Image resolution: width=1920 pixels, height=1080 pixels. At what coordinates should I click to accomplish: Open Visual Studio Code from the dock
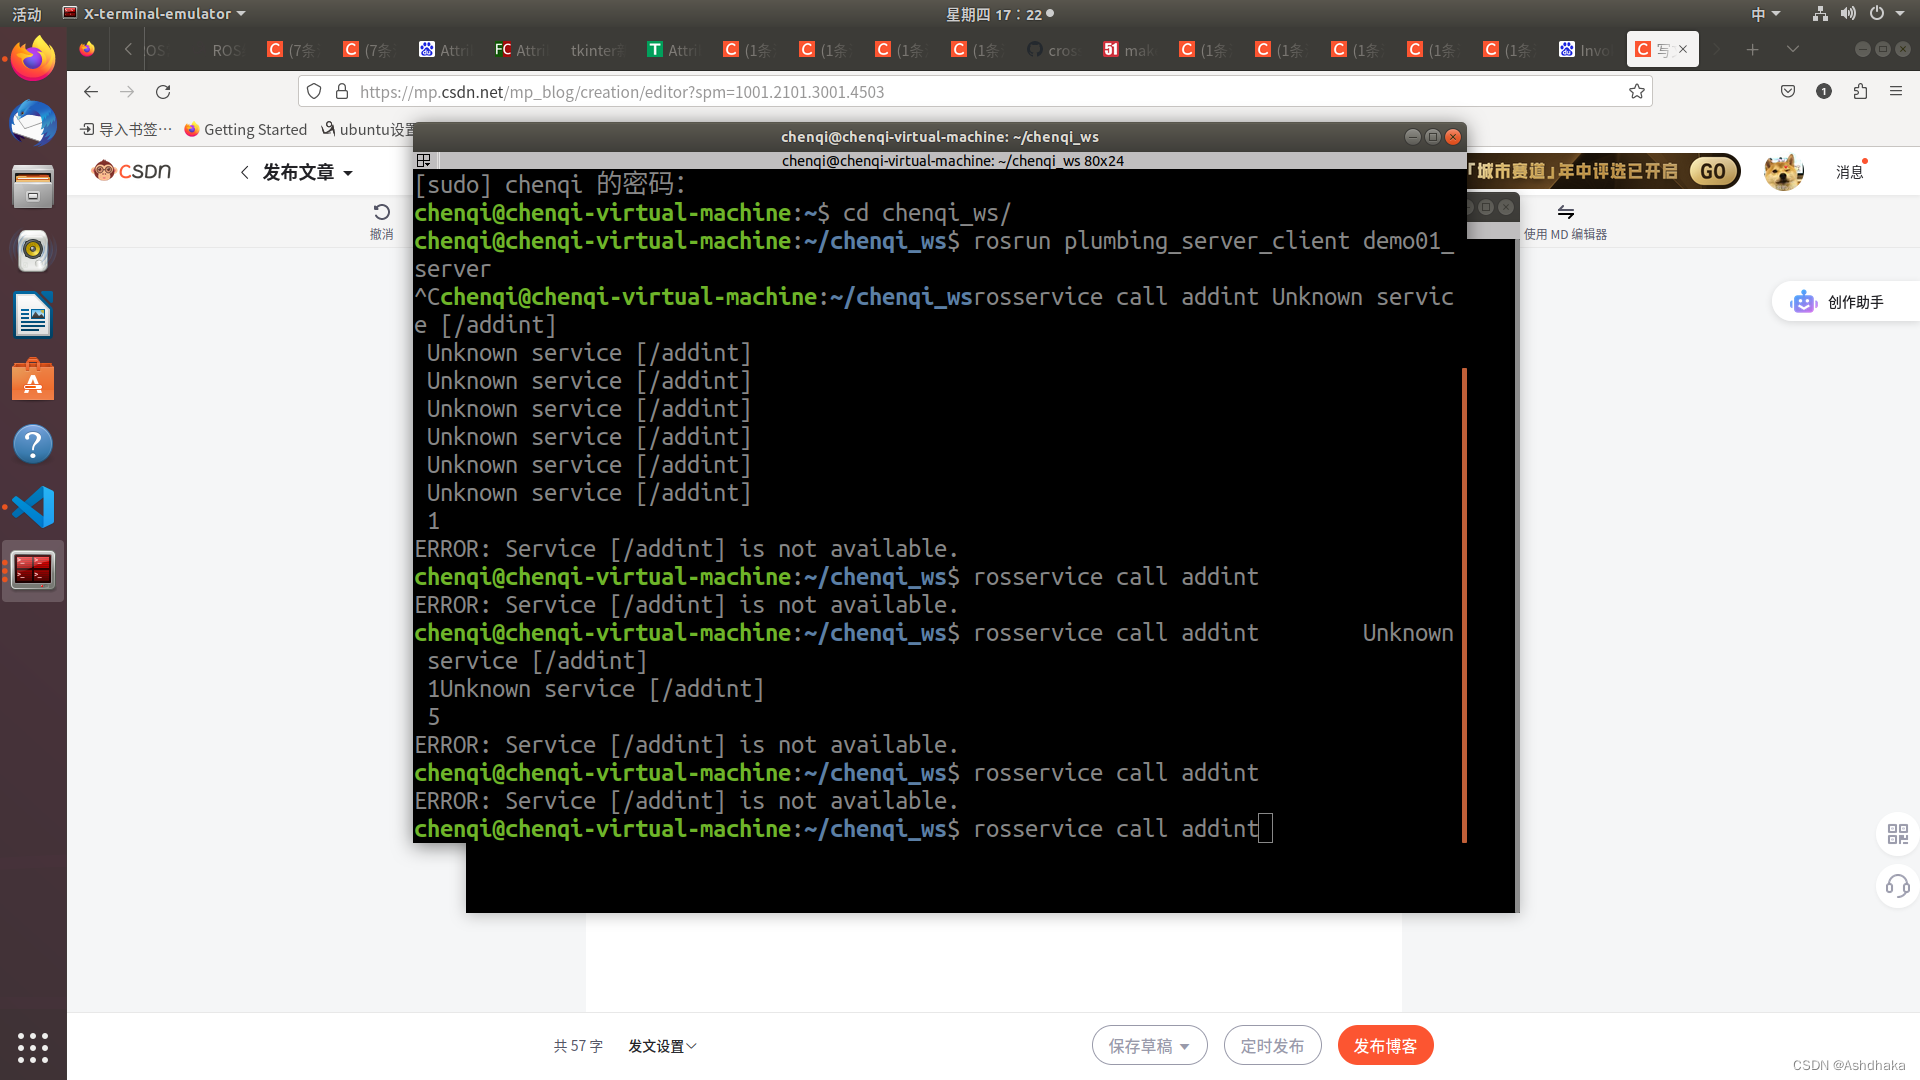tap(33, 507)
